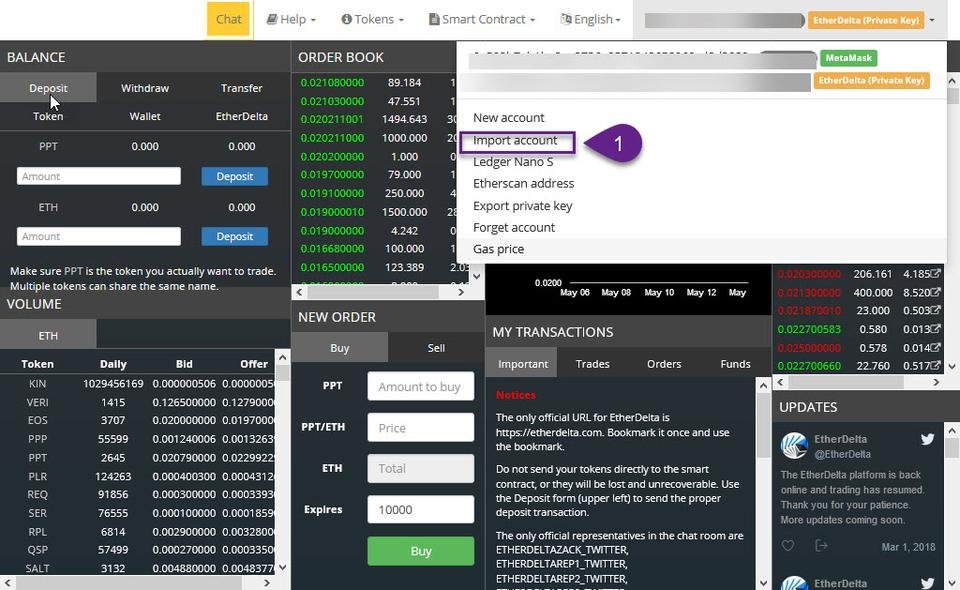
Task: Click order book price 0.019700000
Action: click(x=332, y=174)
